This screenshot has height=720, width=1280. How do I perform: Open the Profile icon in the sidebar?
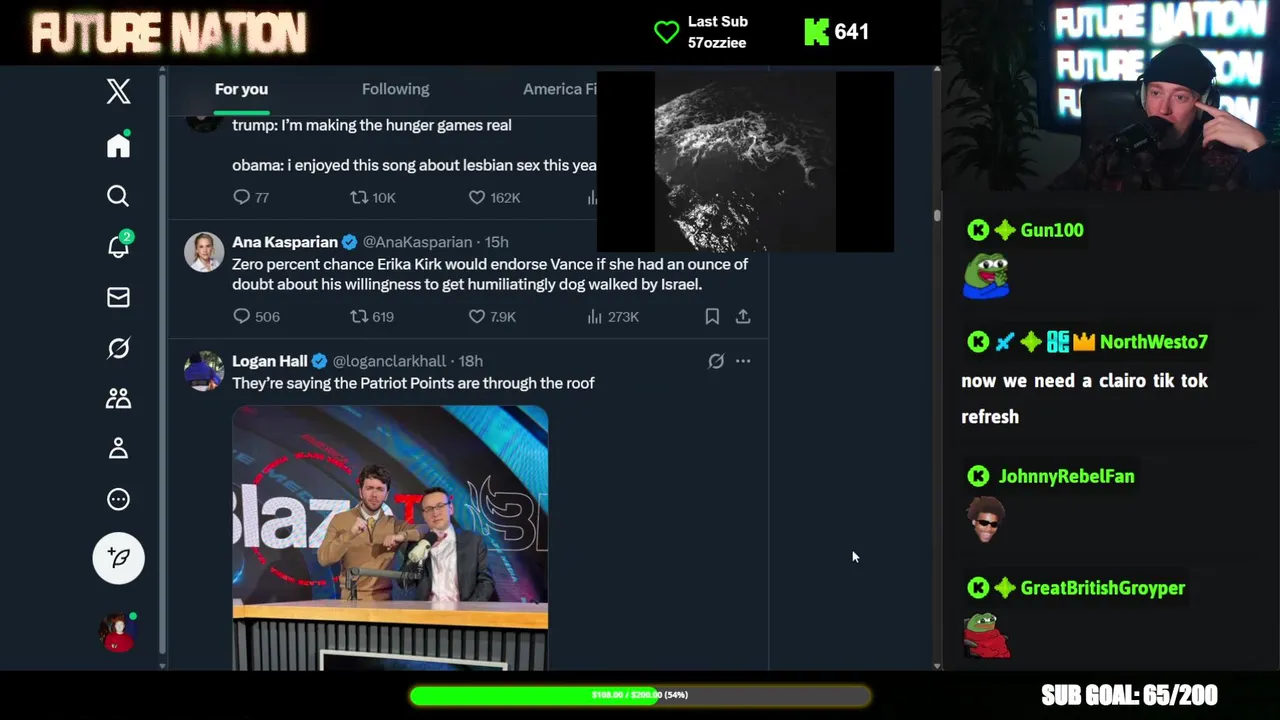tap(118, 448)
